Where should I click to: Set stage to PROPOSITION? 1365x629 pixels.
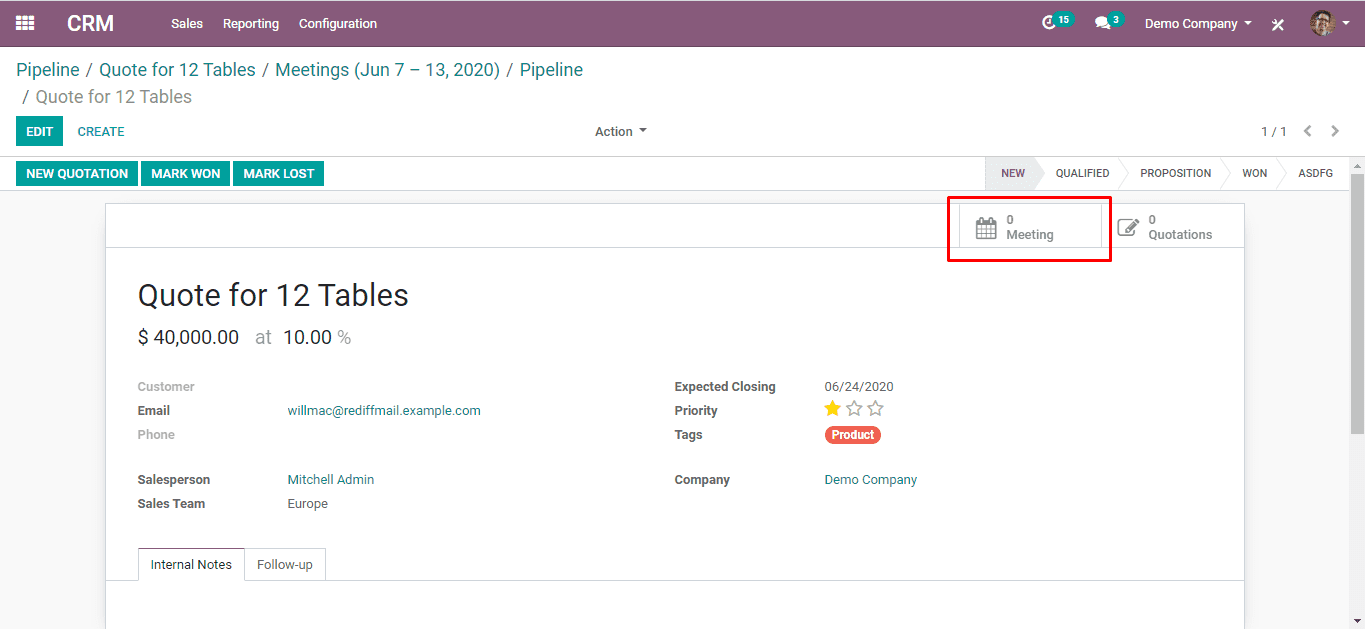(1175, 173)
